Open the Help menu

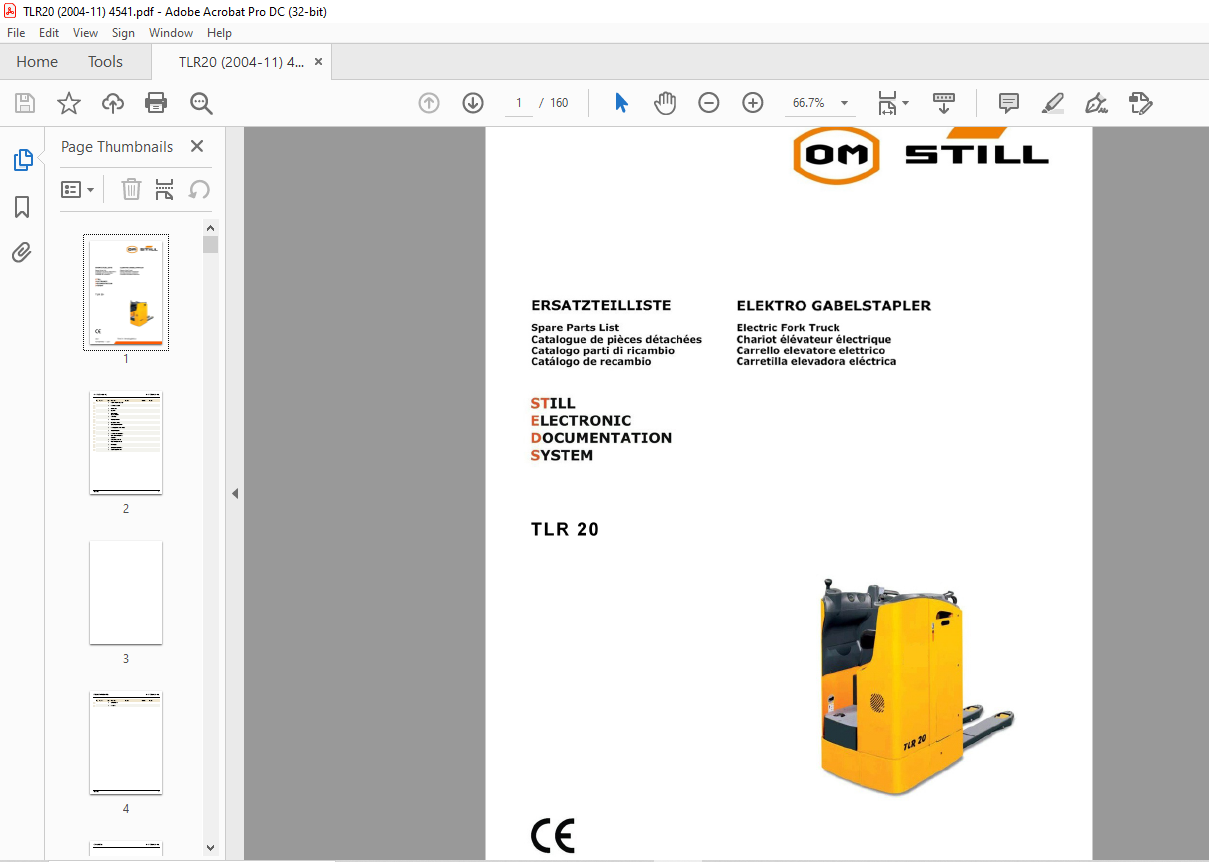coord(219,33)
